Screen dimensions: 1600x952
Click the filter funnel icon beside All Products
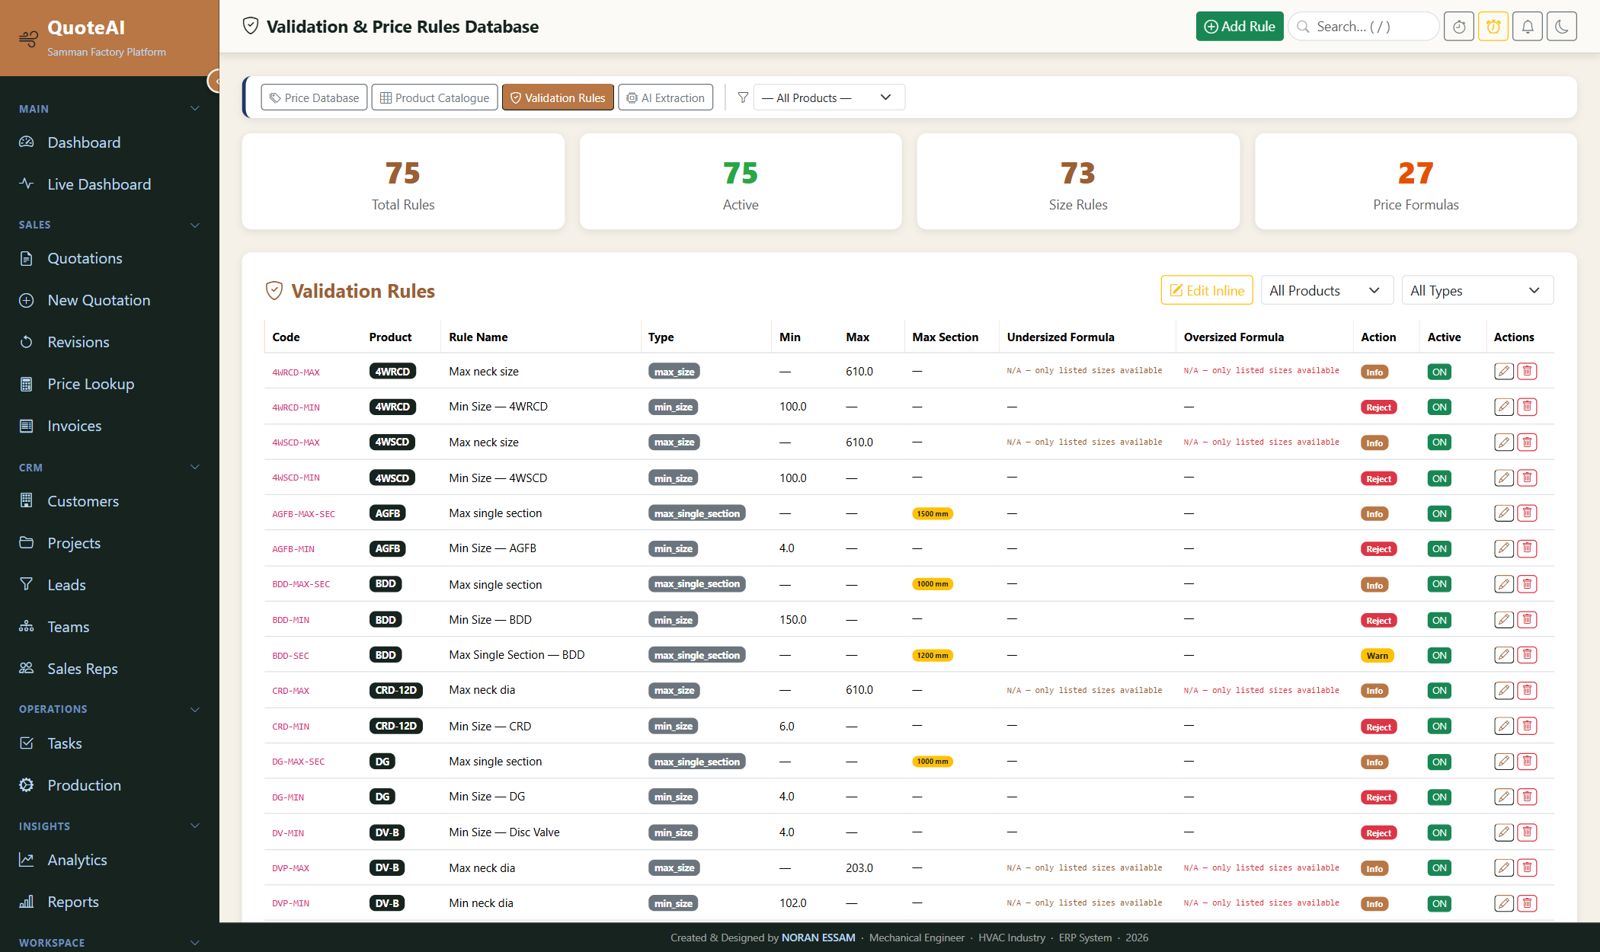pyautogui.click(x=743, y=97)
